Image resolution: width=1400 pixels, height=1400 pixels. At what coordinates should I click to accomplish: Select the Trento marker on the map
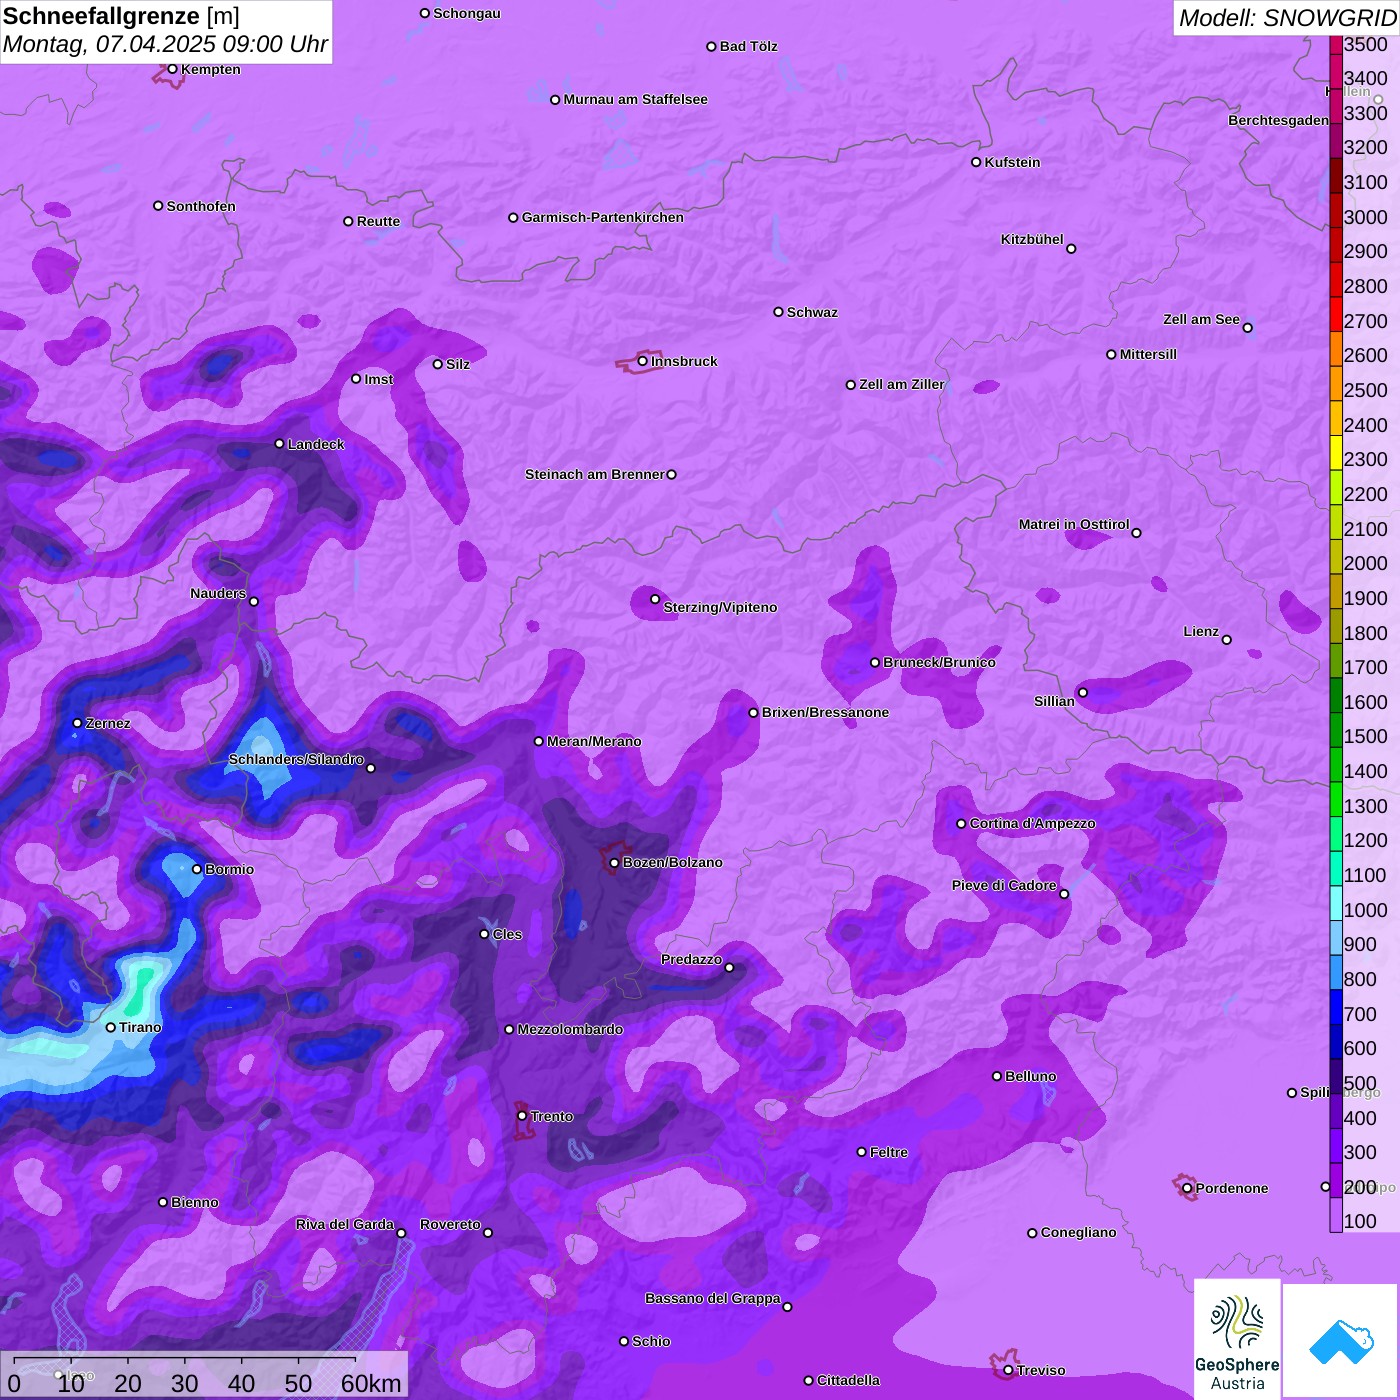coord(522,1116)
